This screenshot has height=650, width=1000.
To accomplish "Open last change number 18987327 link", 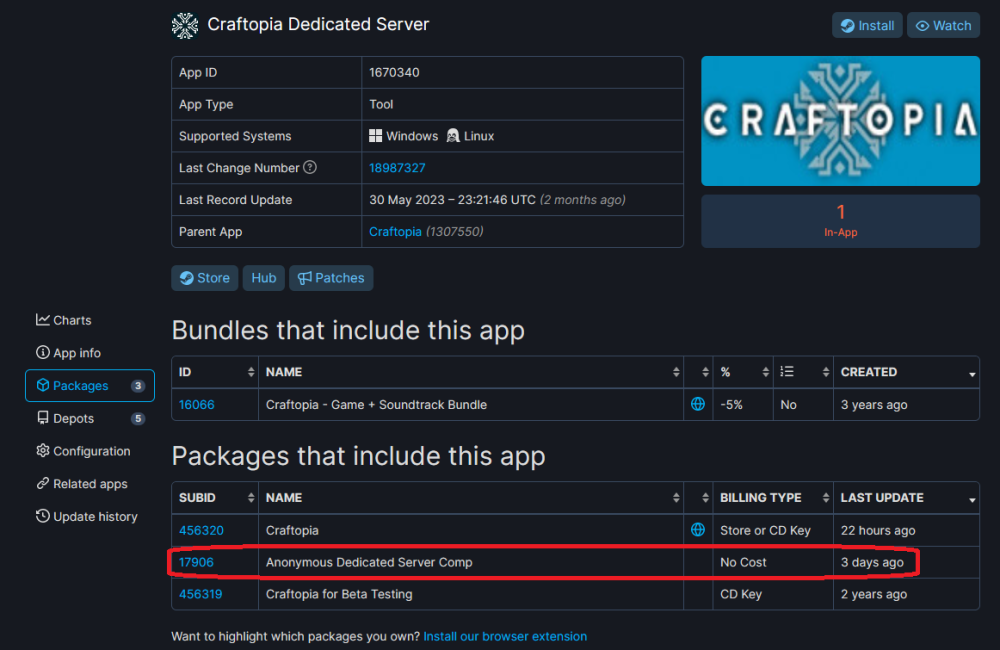I will coord(397,168).
